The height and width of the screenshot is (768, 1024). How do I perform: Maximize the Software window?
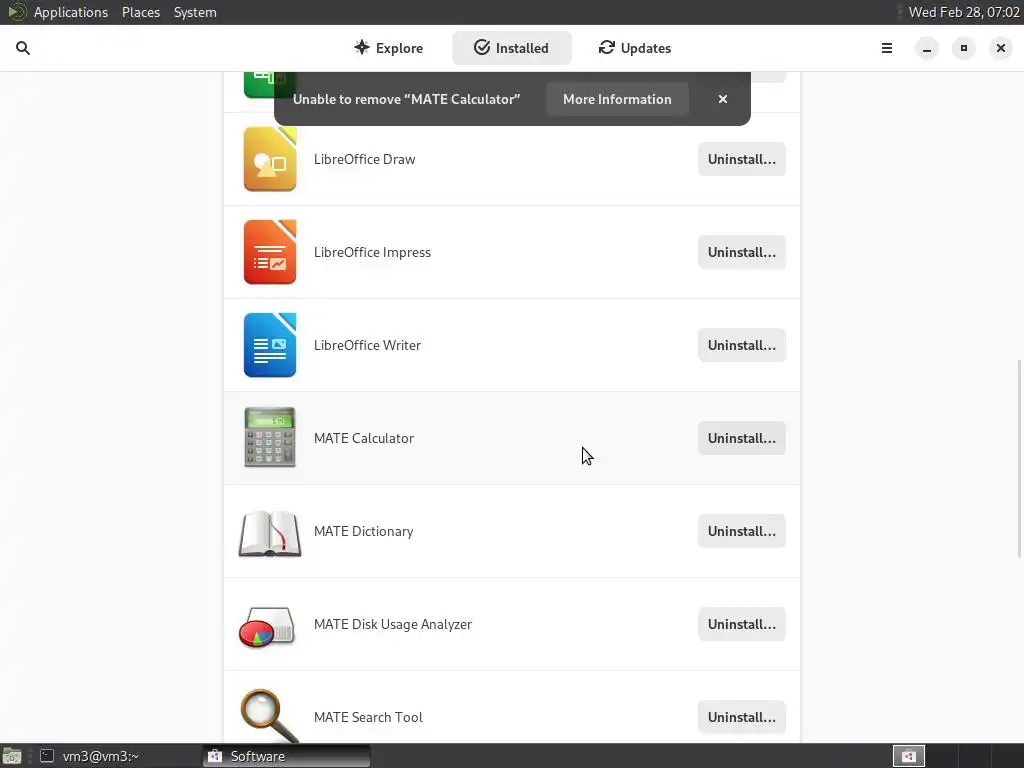(963, 48)
